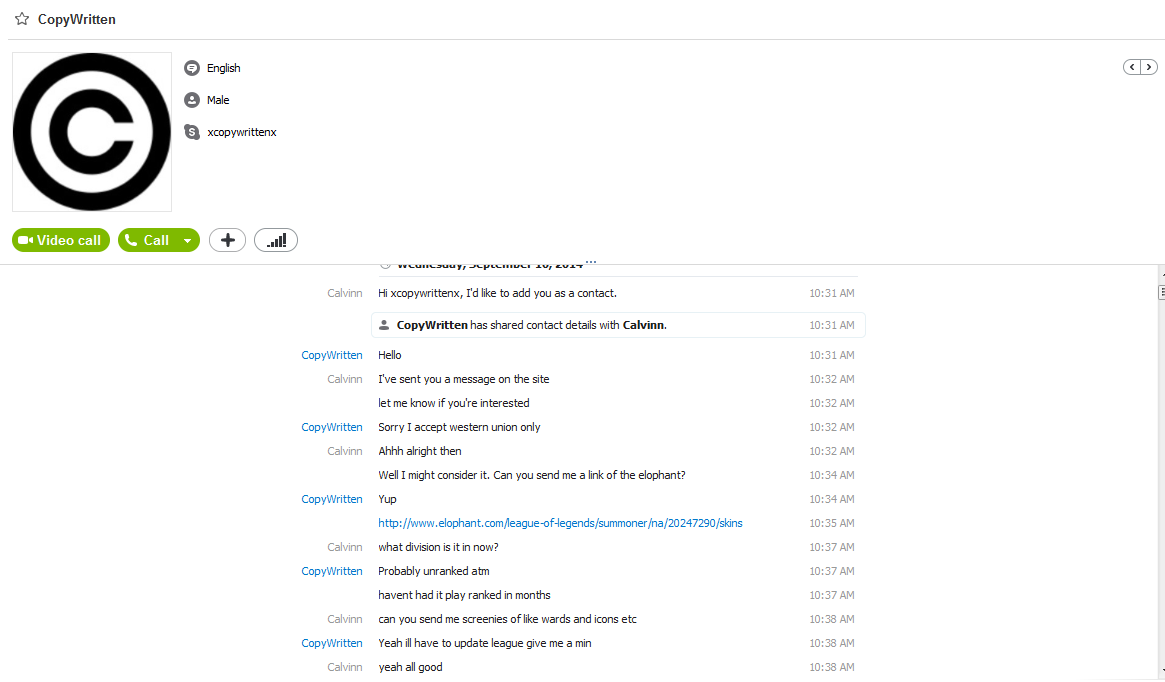Viewport: 1165px width, 682px height.
Task: Click the right profile panel arrow
Action: pyautogui.click(x=1149, y=67)
